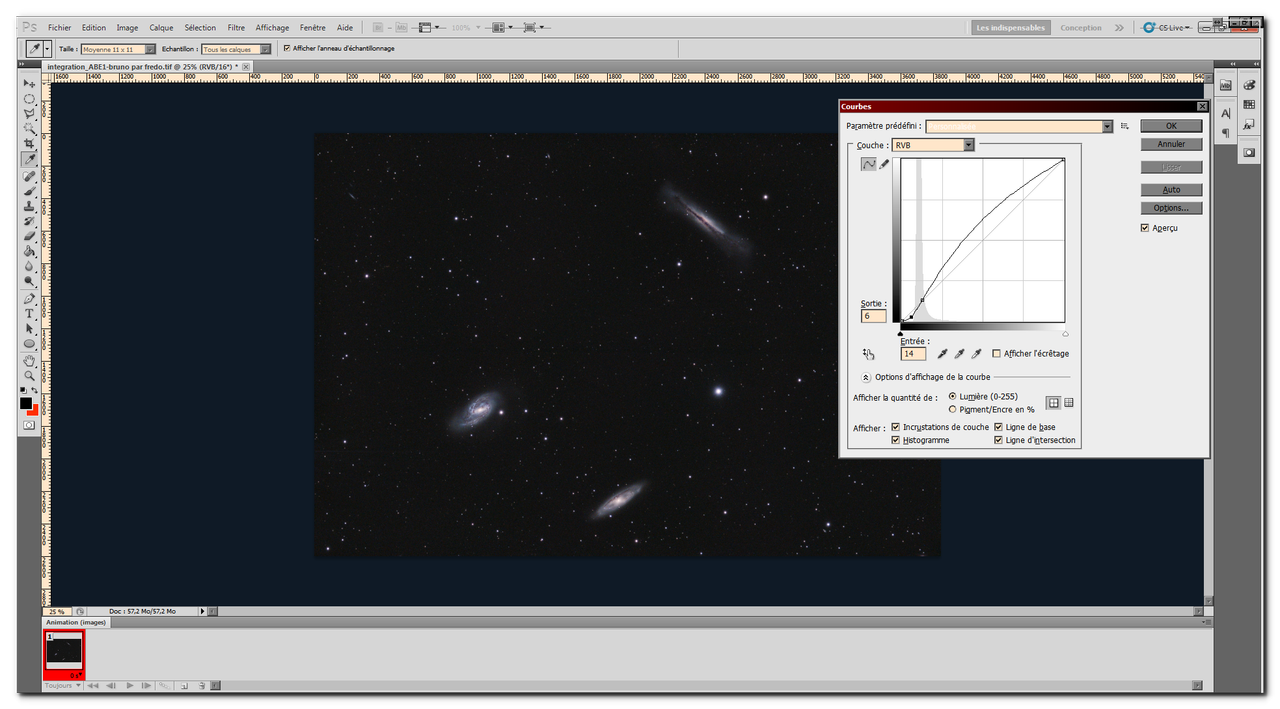1280x709 pixels.
Task: Switch to the Conception workspace
Action: click(x=1081, y=28)
